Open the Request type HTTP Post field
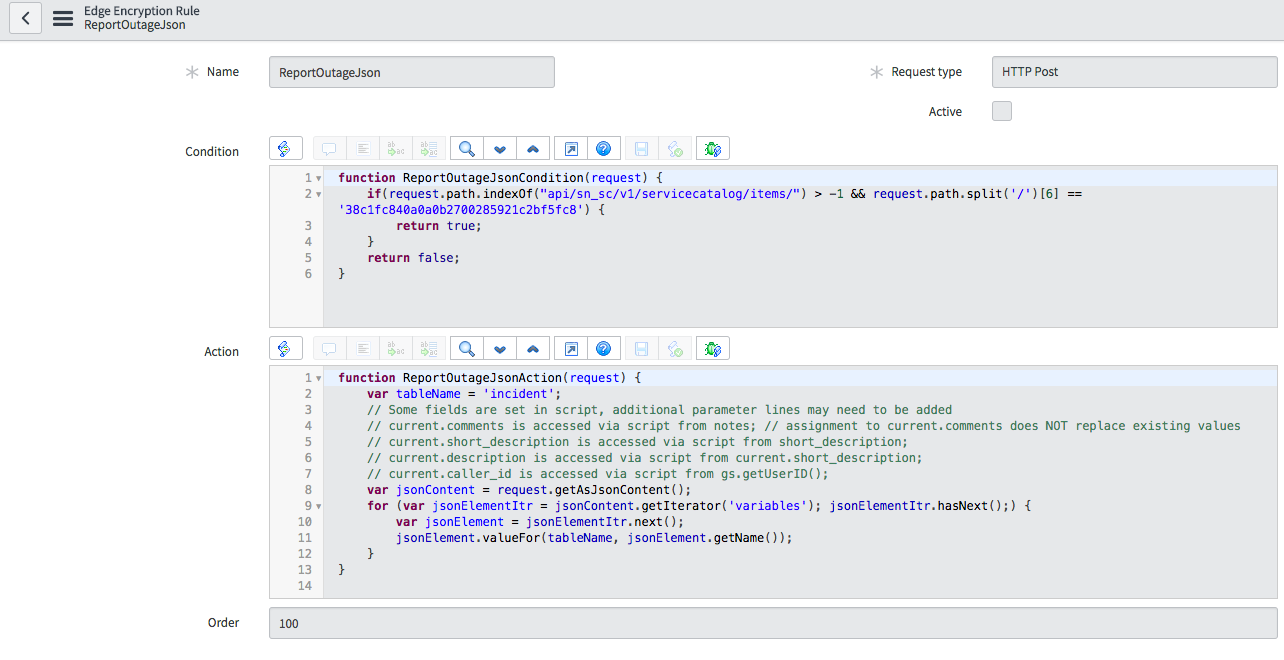This screenshot has width=1284, height=660. 1134,72
